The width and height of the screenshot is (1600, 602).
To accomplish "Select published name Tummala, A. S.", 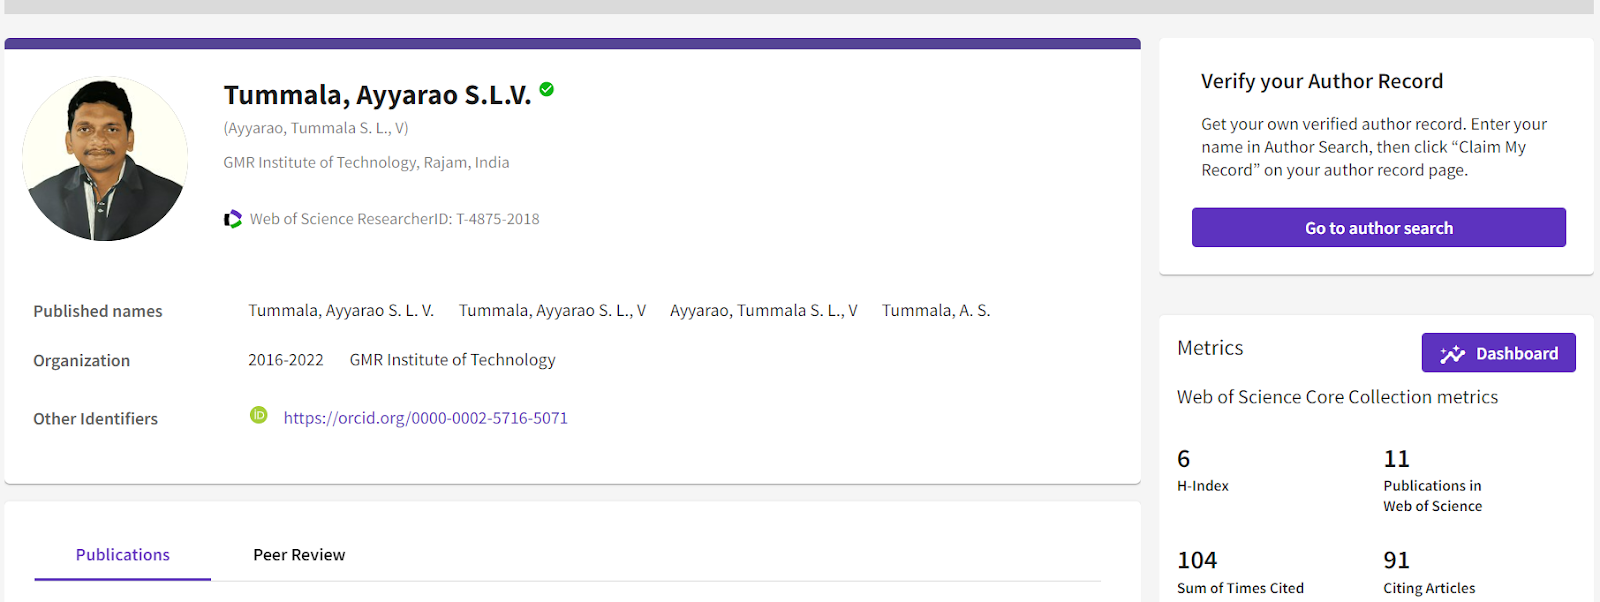I will point(936,311).
